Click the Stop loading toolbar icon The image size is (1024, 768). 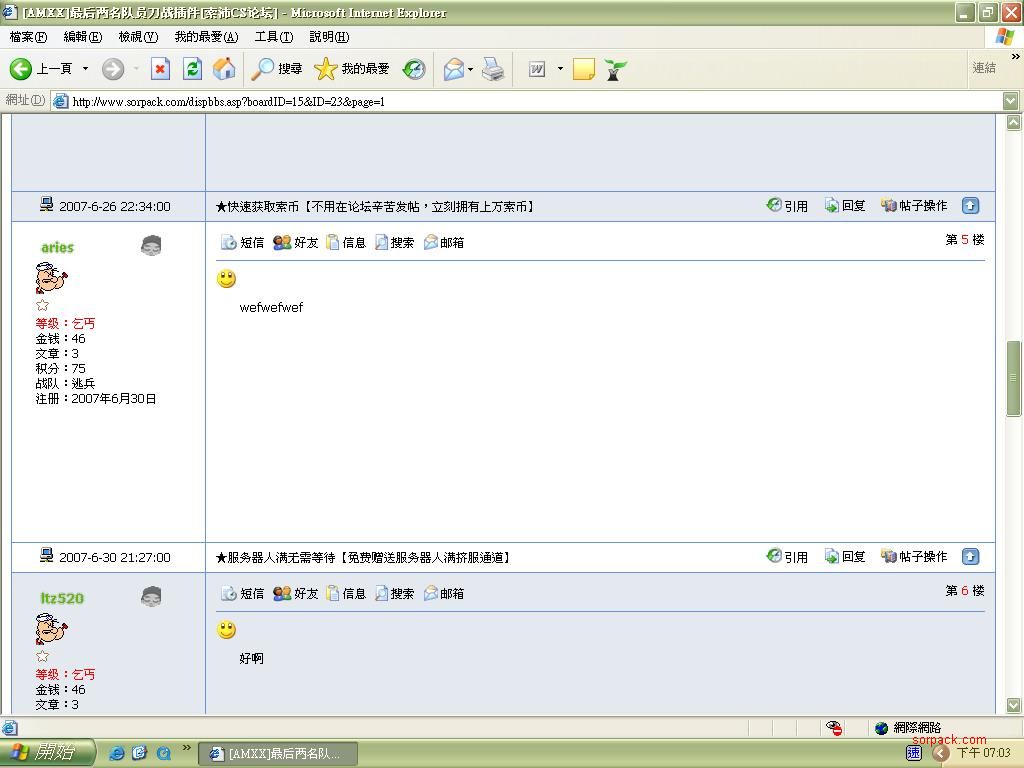[160, 69]
